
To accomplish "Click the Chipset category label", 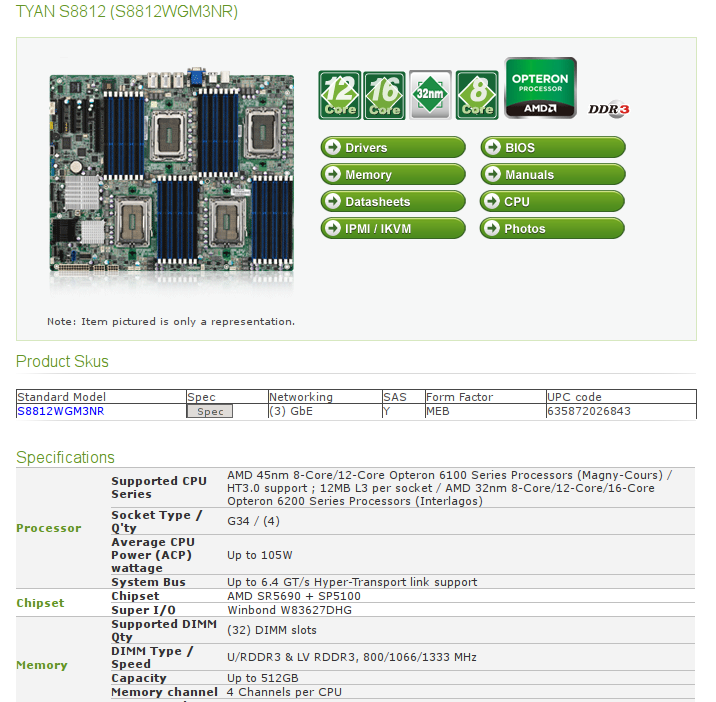I will [40, 603].
